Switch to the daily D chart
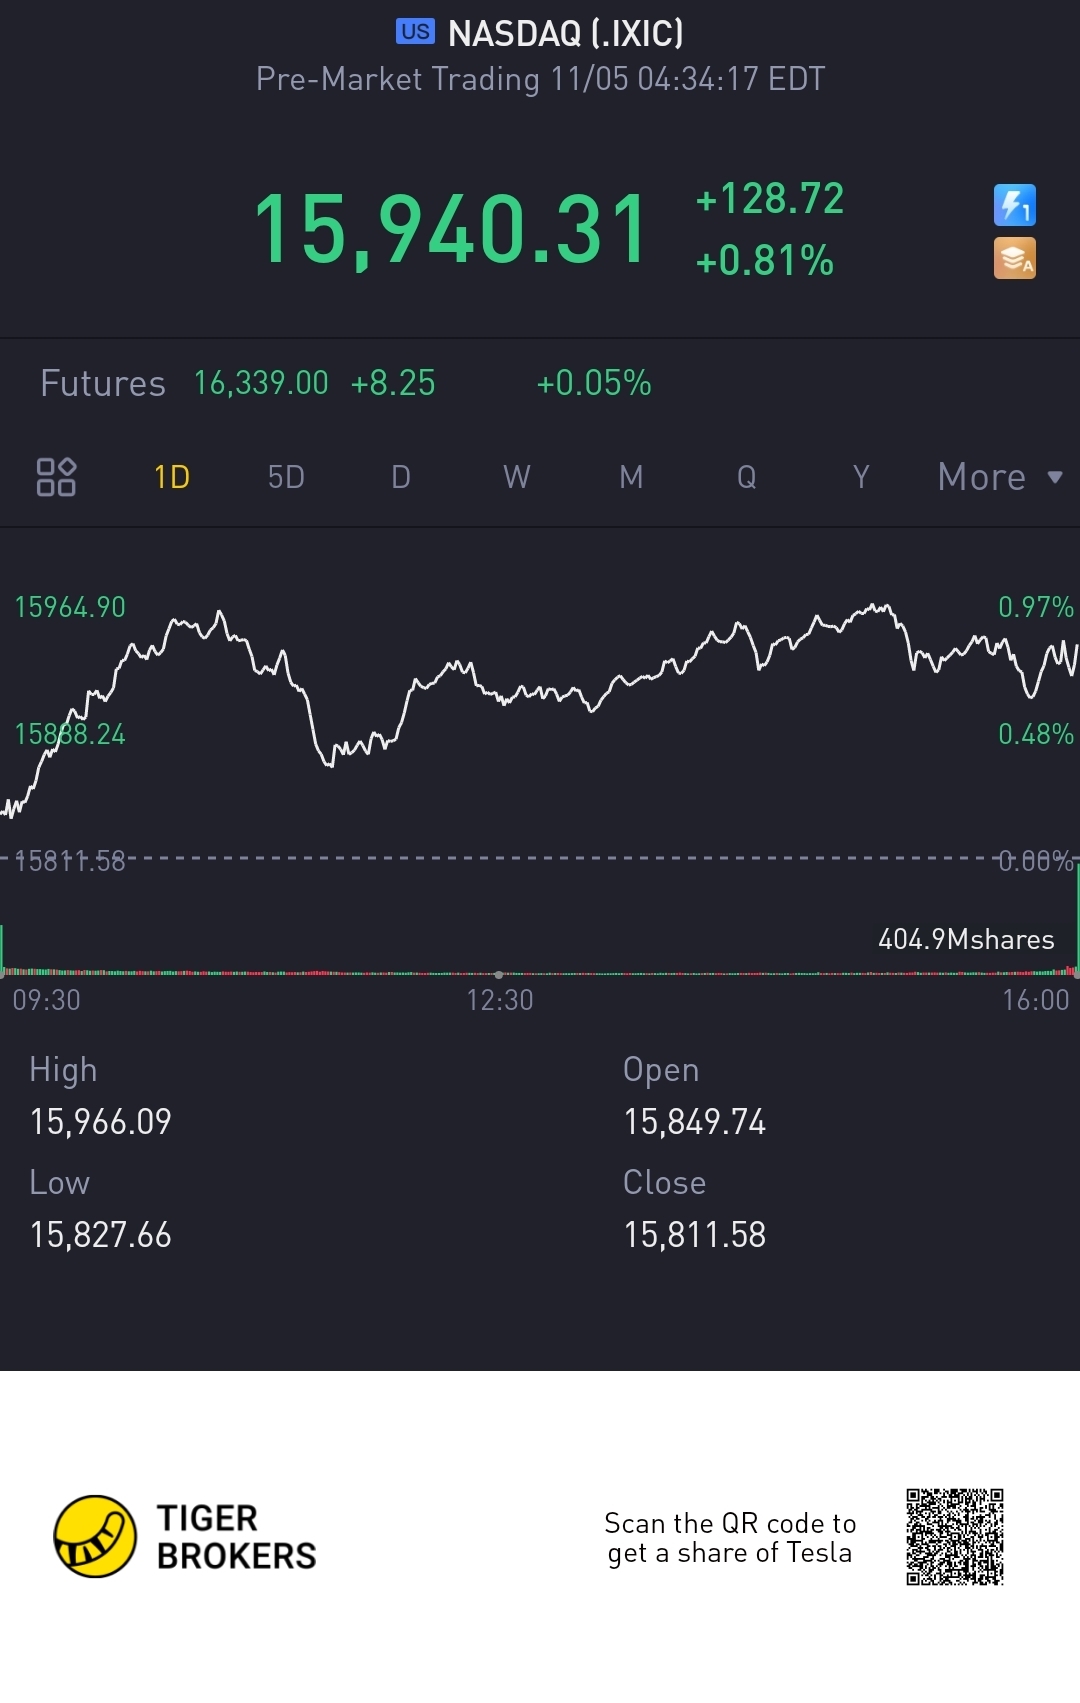Viewport: 1080px width, 1703px height. point(401,477)
